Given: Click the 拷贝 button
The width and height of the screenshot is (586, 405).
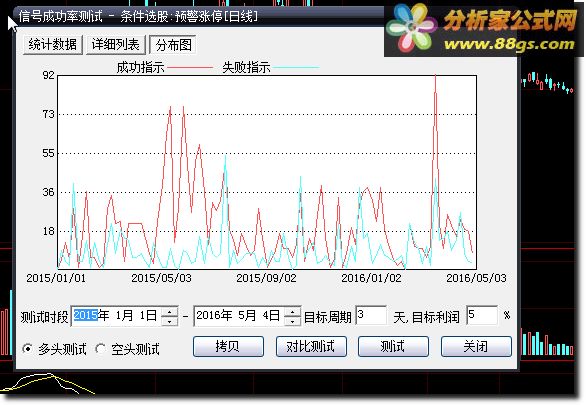Looking at the screenshot, I should [x=228, y=346].
